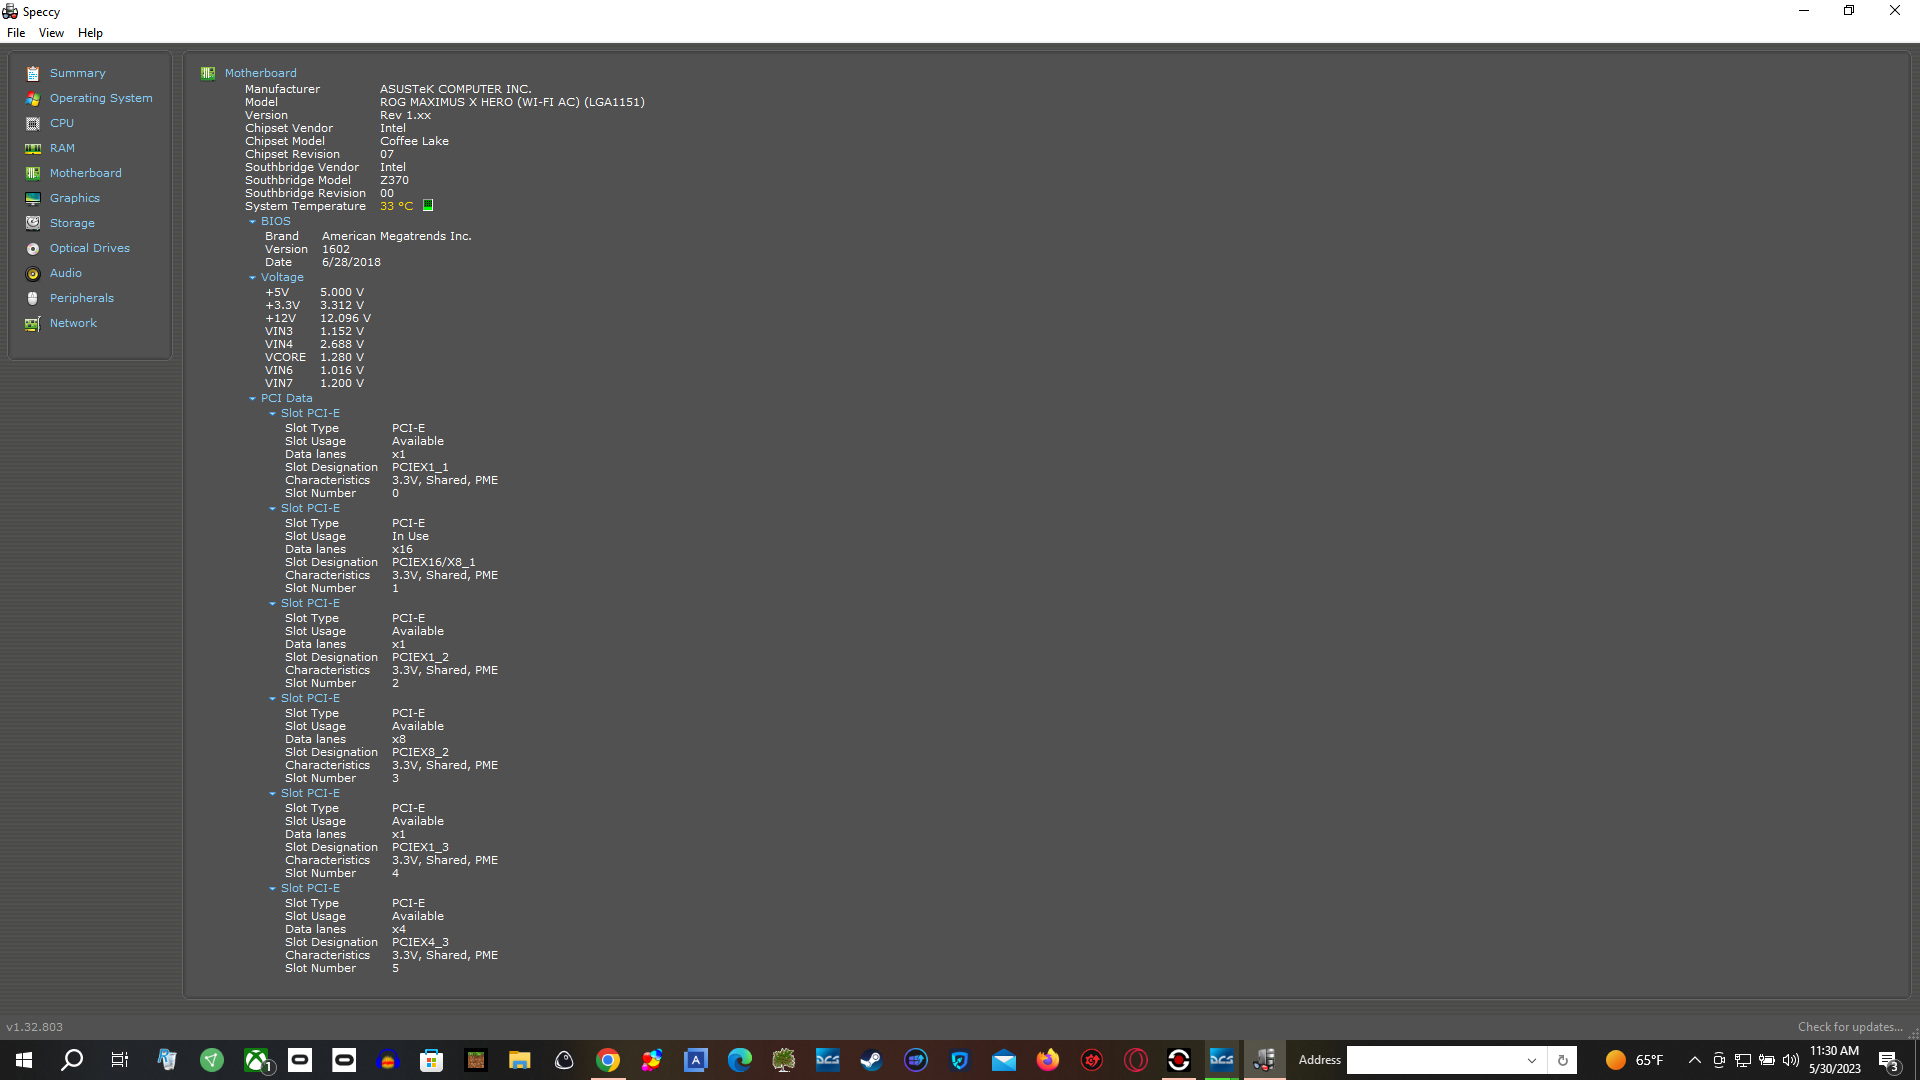1920x1080 pixels.
Task: Open Steam from taskbar
Action: pyautogui.click(x=872, y=1060)
